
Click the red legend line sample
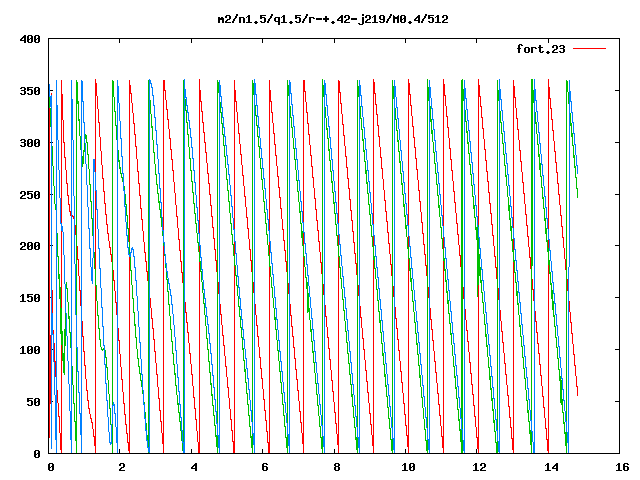(589, 49)
